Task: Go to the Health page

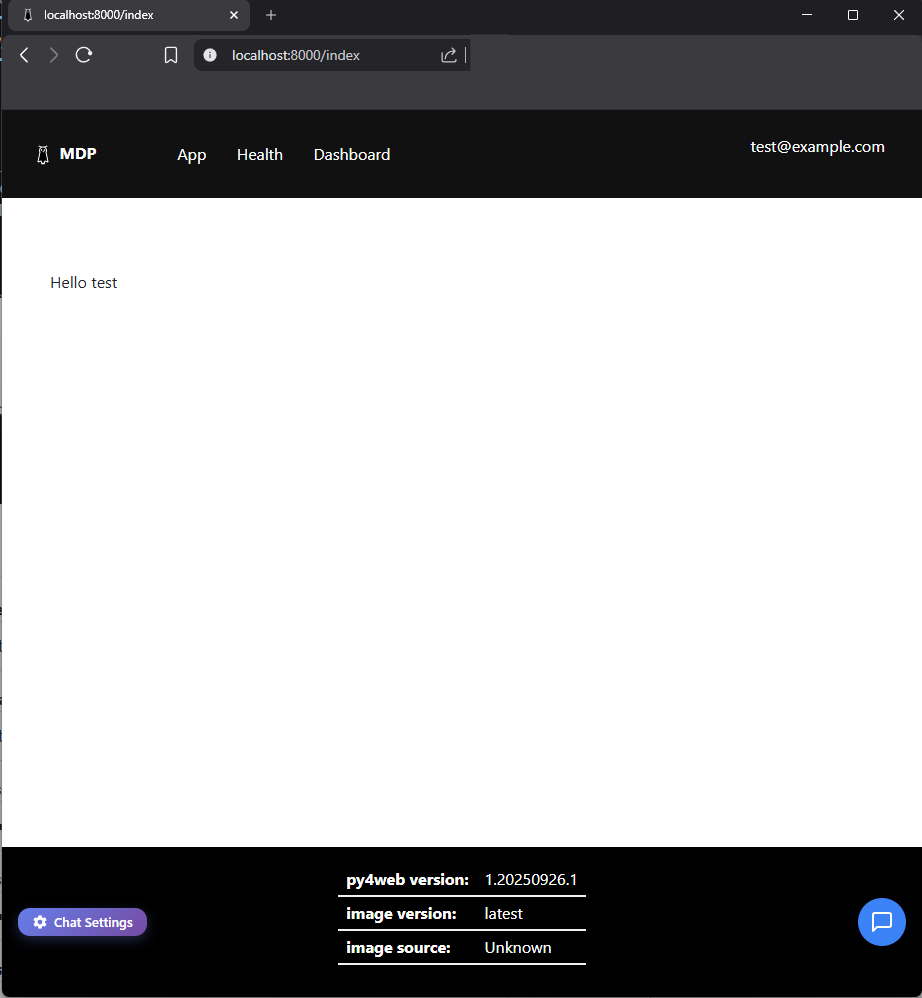Action: (x=260, y=155)
